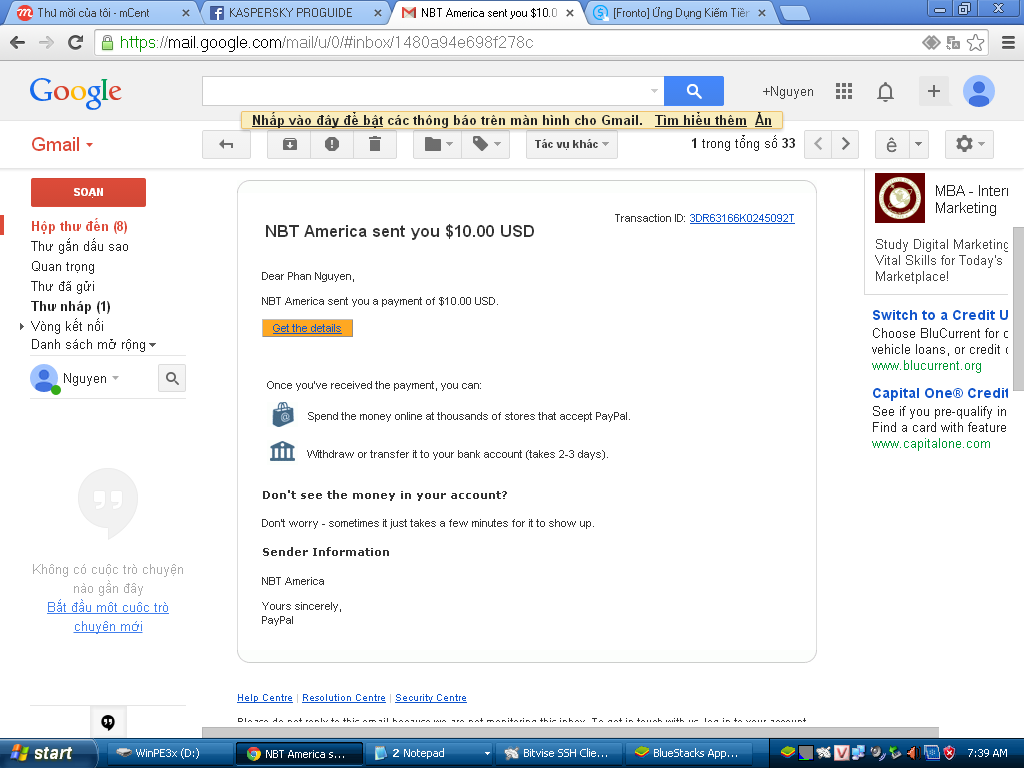Open the Security Centre link
This screenshot has width=1024, height=768.
pos(430,697)
